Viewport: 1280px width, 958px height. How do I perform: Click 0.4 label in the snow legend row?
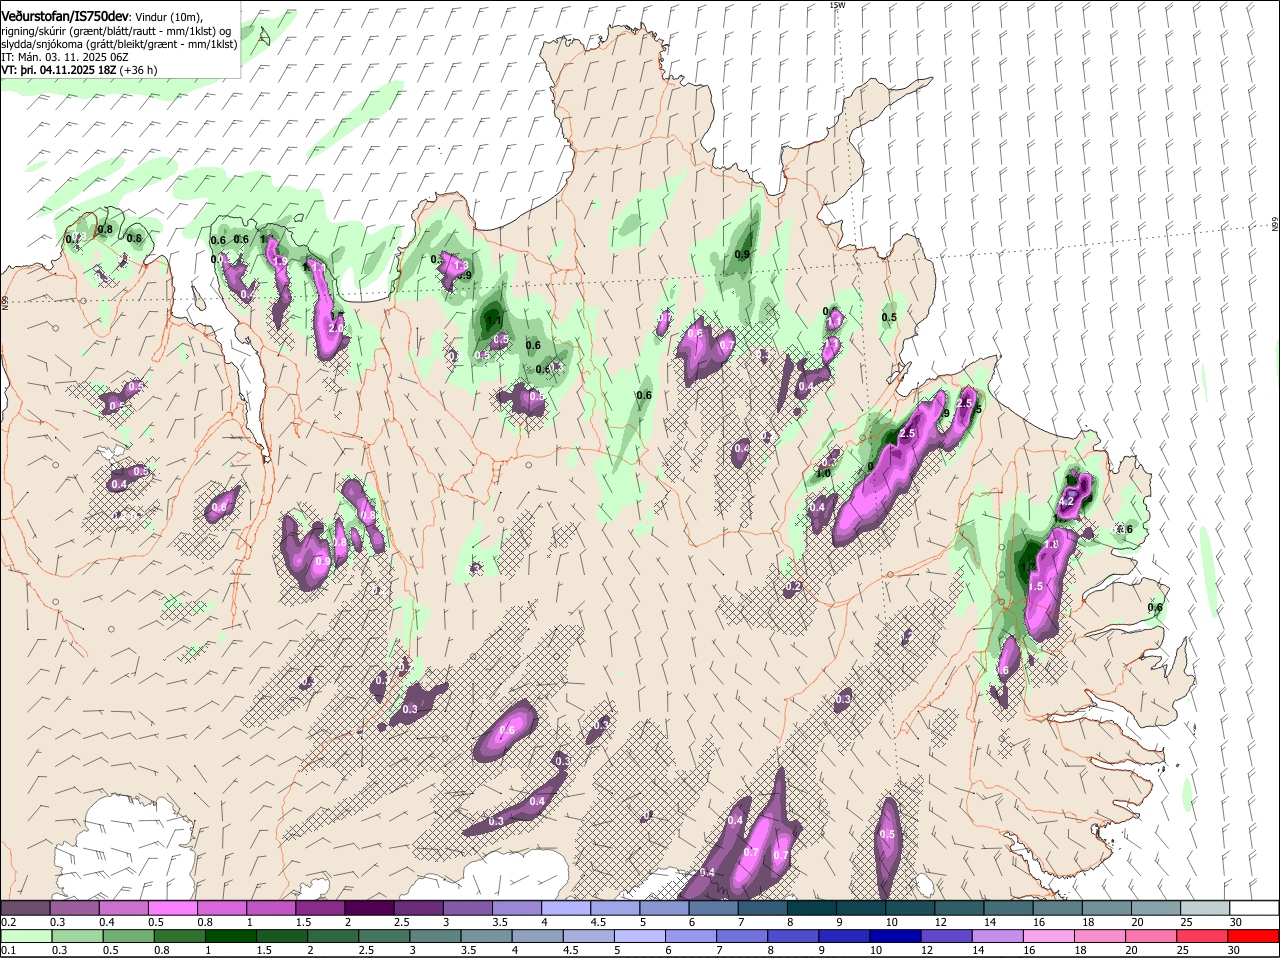[107, 922]
